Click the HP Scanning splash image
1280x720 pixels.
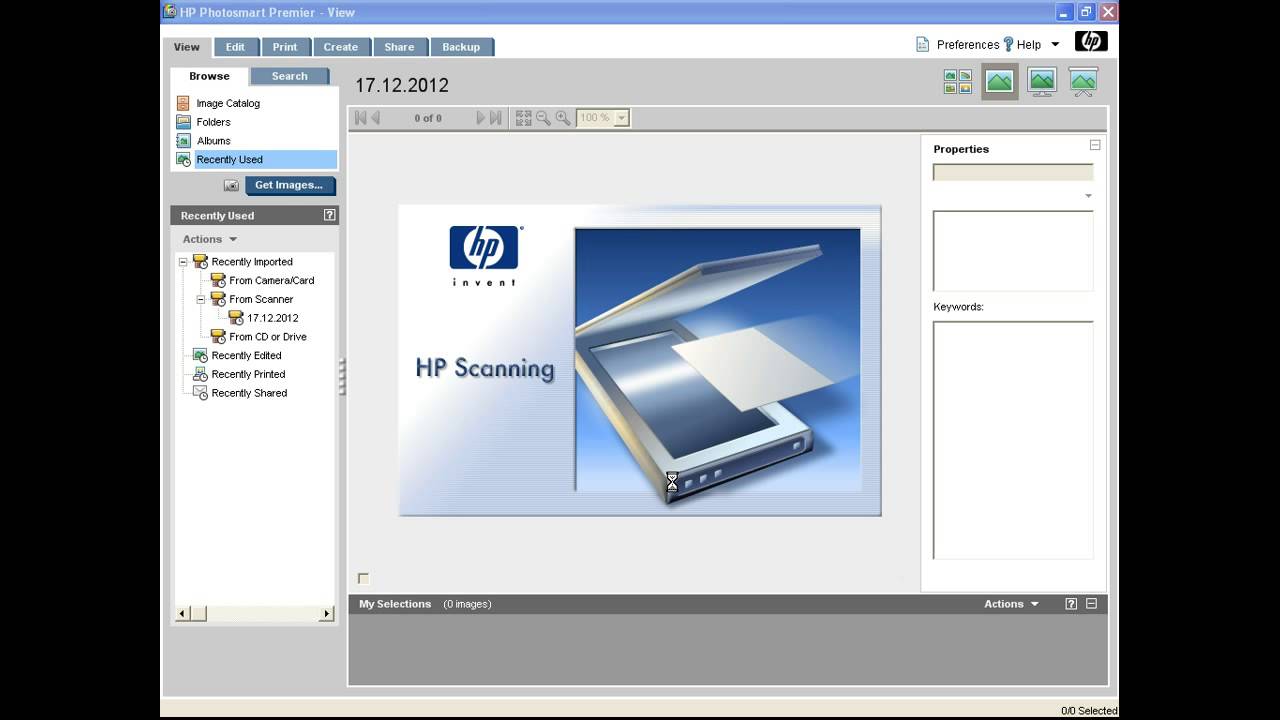click(x=640, y=360)
